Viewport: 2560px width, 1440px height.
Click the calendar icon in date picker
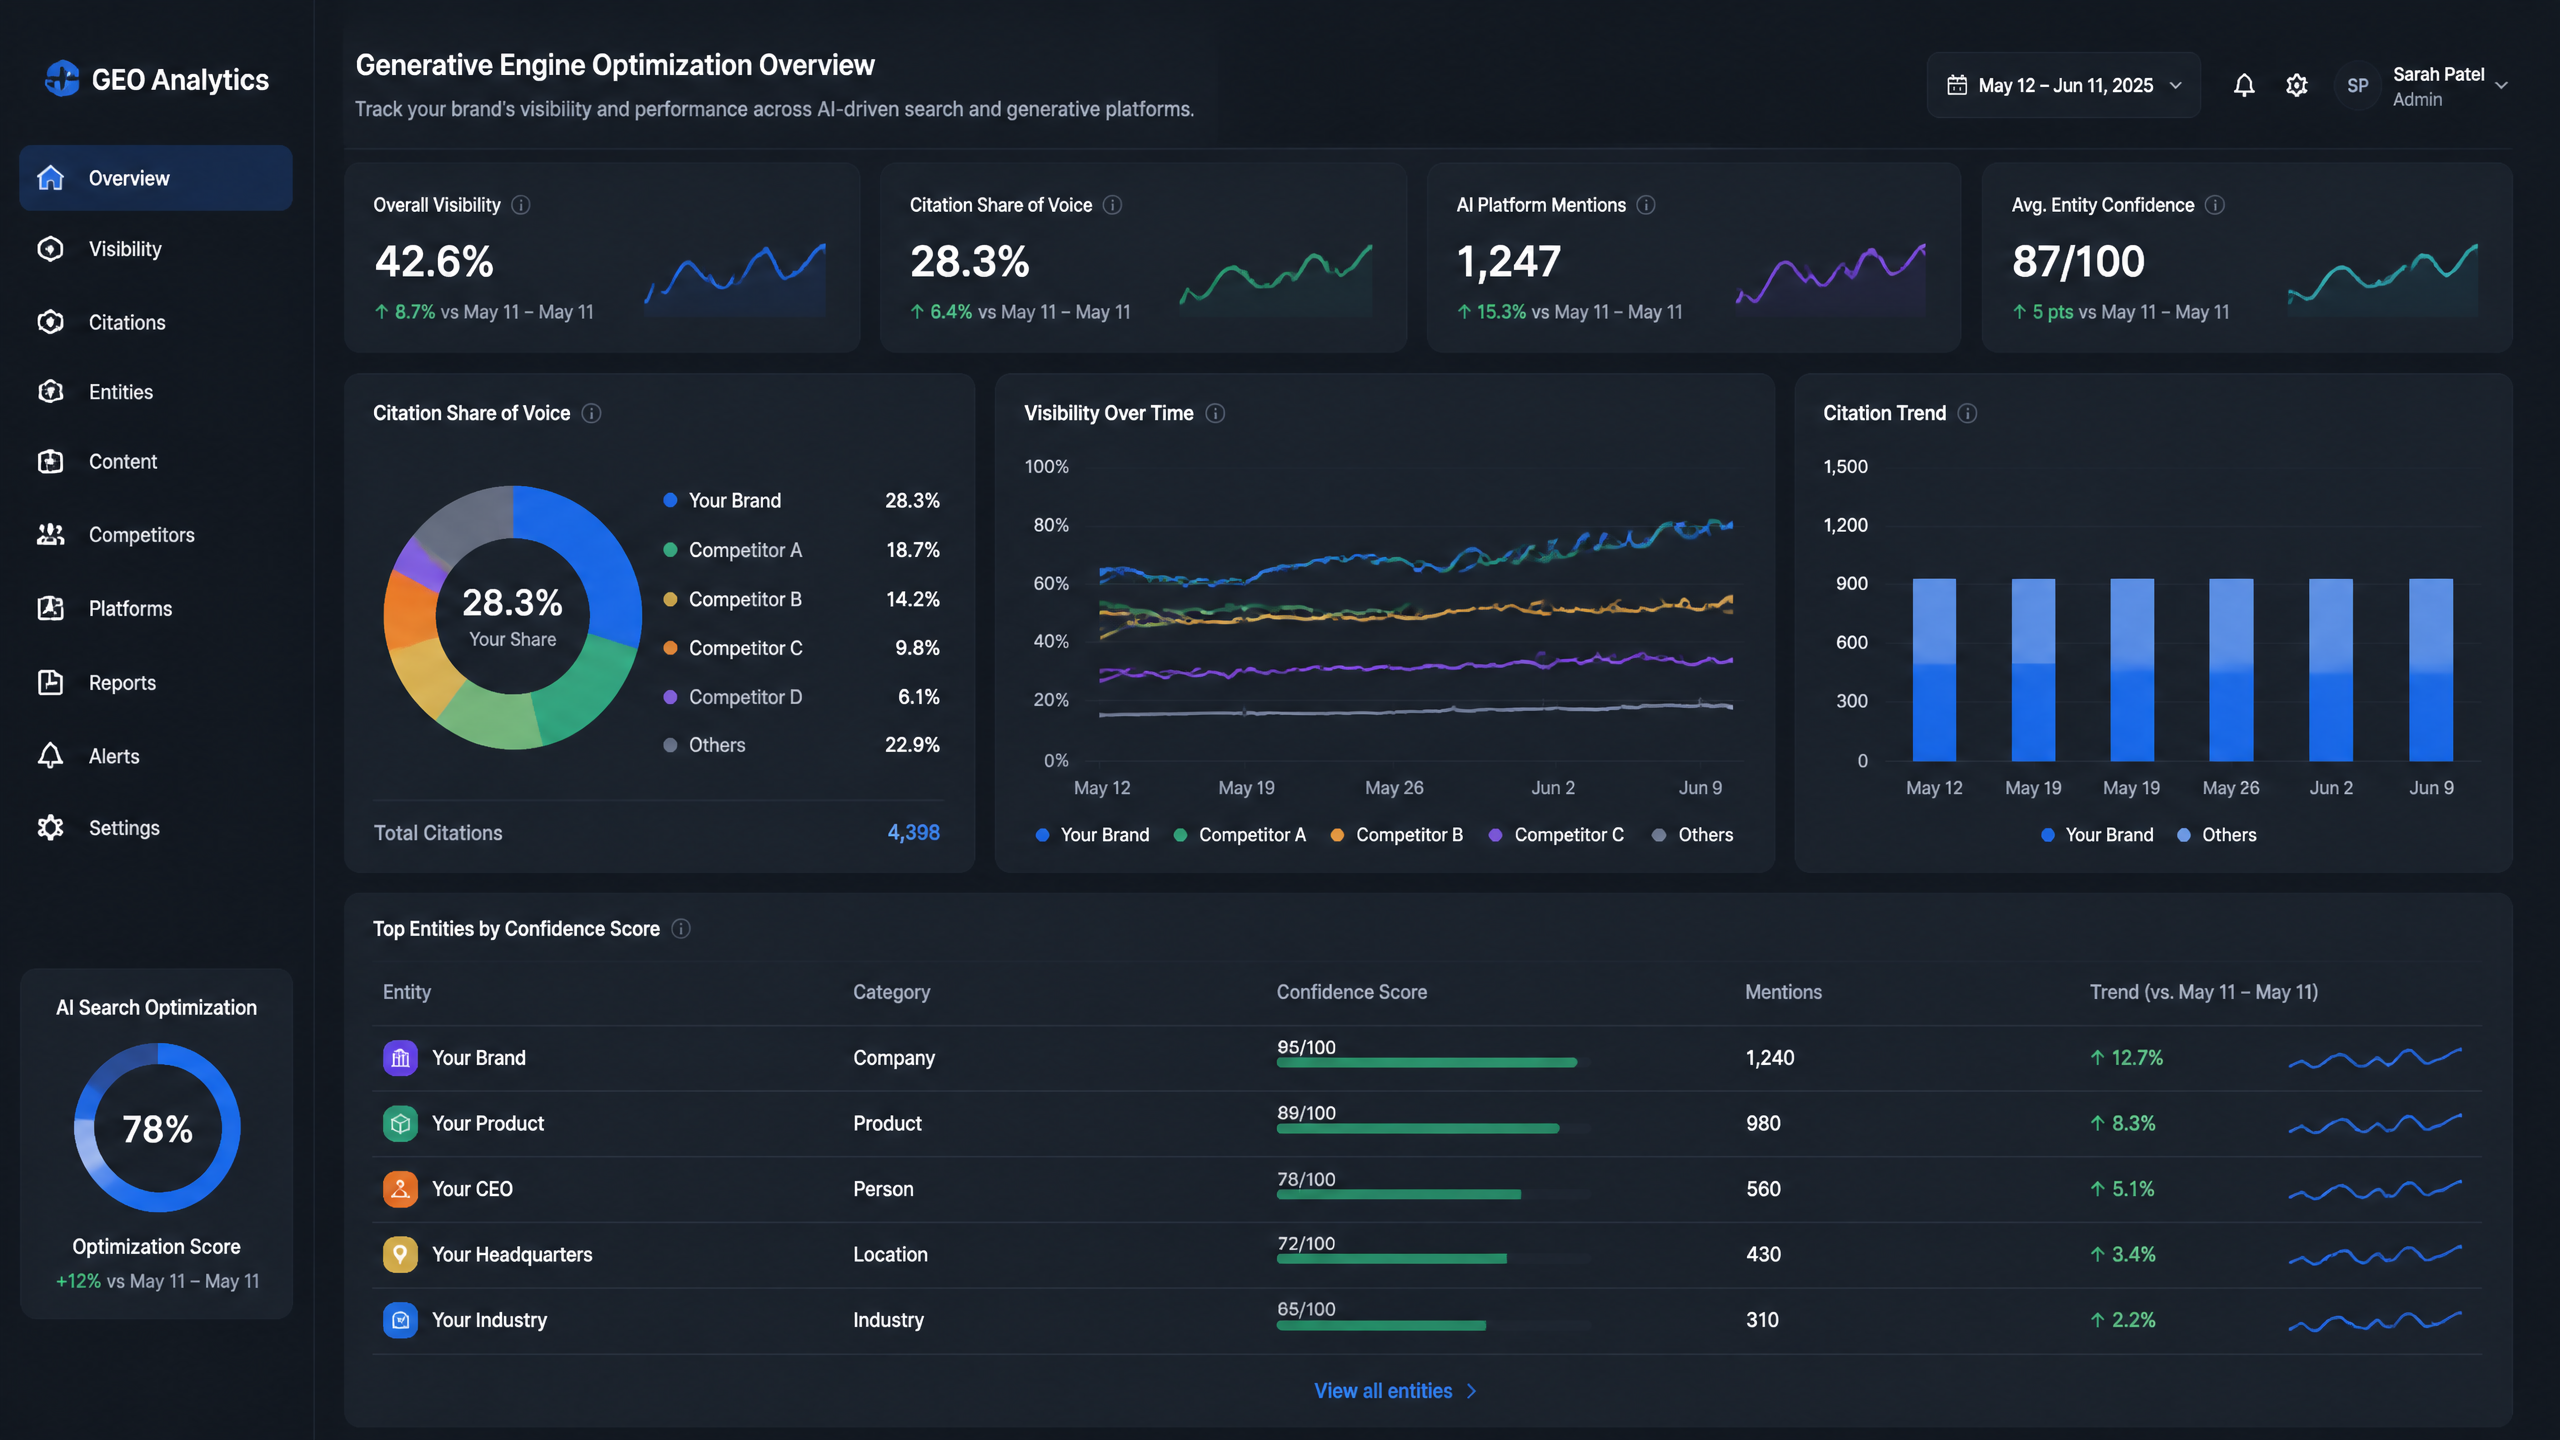point(1957,85)
